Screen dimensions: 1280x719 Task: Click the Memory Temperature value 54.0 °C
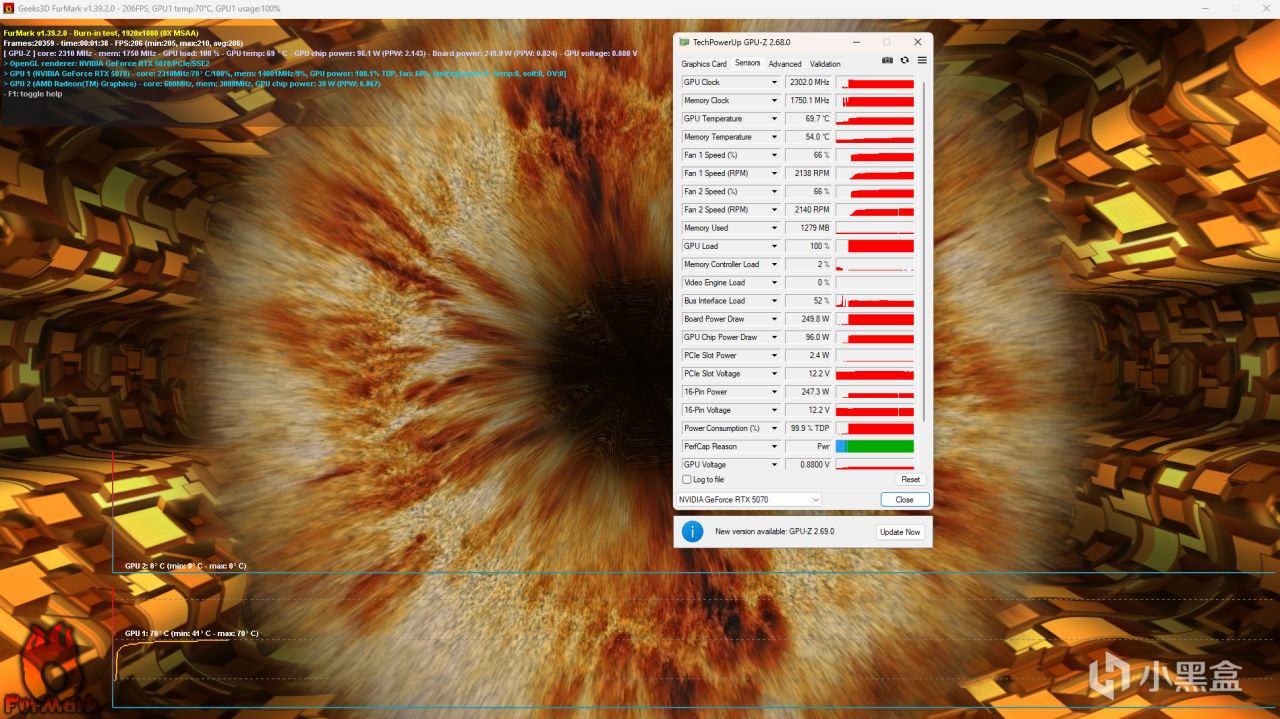[808, 137]
